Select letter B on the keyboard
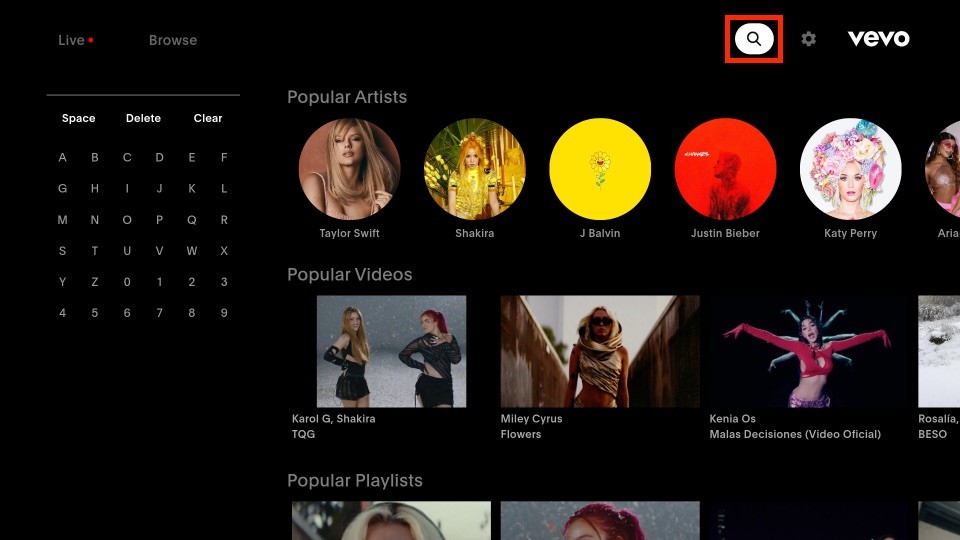This screenshot has width=960, height=540. [x=95, y=157]
